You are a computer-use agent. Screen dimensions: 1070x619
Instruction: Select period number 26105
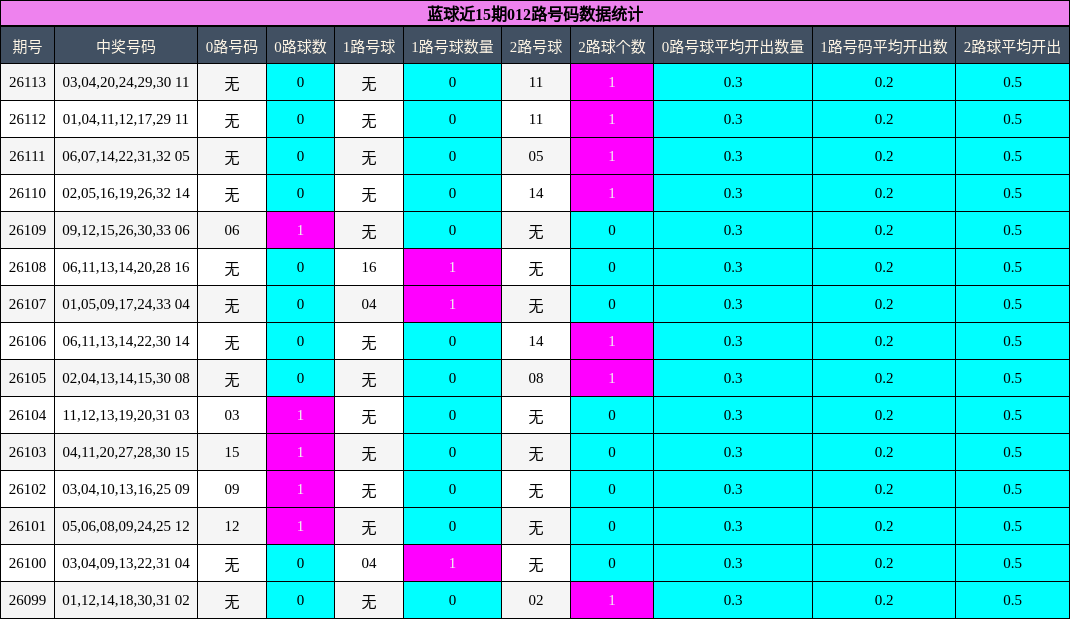[27, 378]
